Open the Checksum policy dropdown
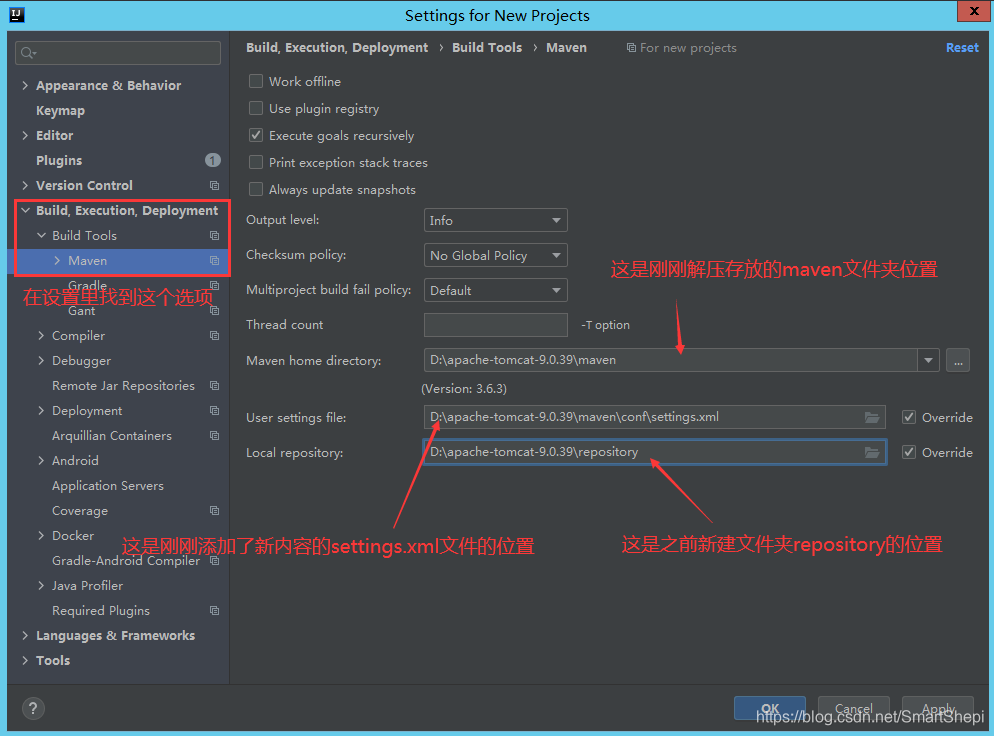Image resolution: width=994 pixels, height=736 pixels. 495,255
